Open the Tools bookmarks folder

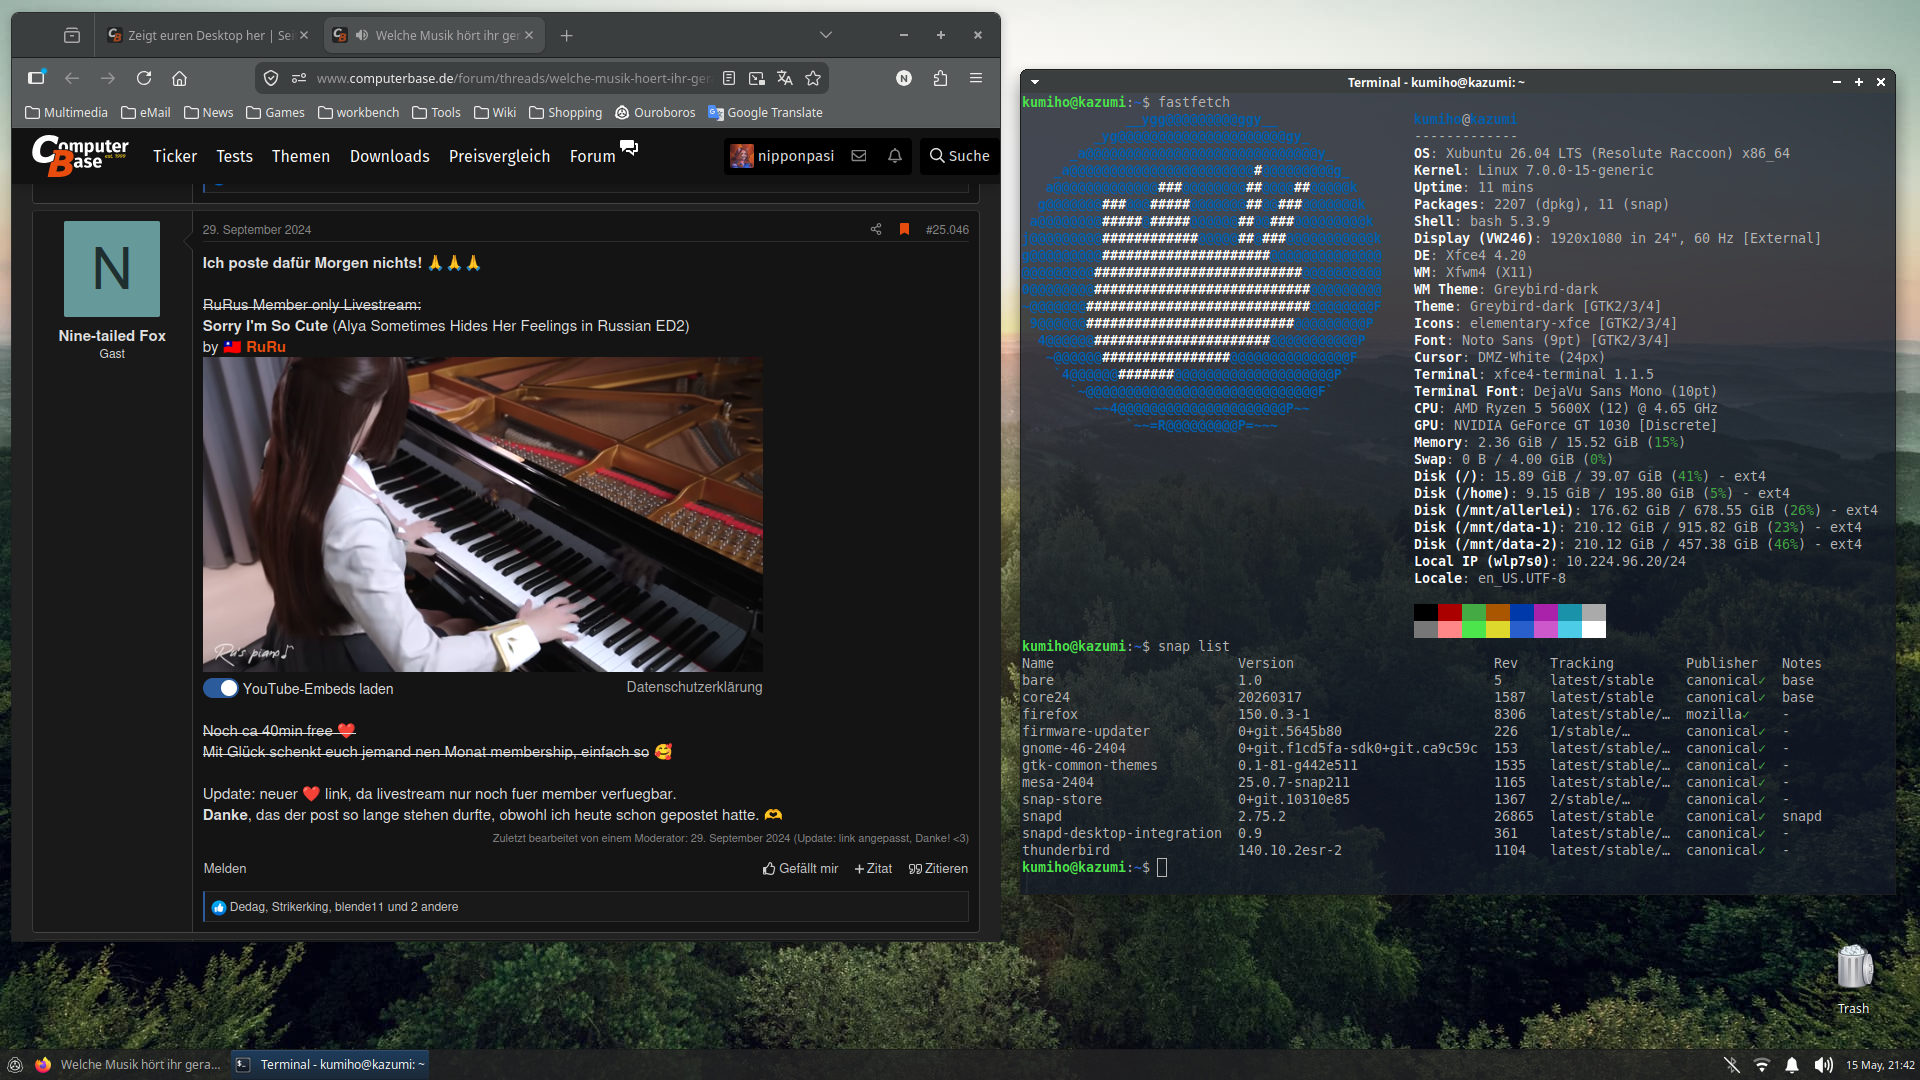coord(436,112)
